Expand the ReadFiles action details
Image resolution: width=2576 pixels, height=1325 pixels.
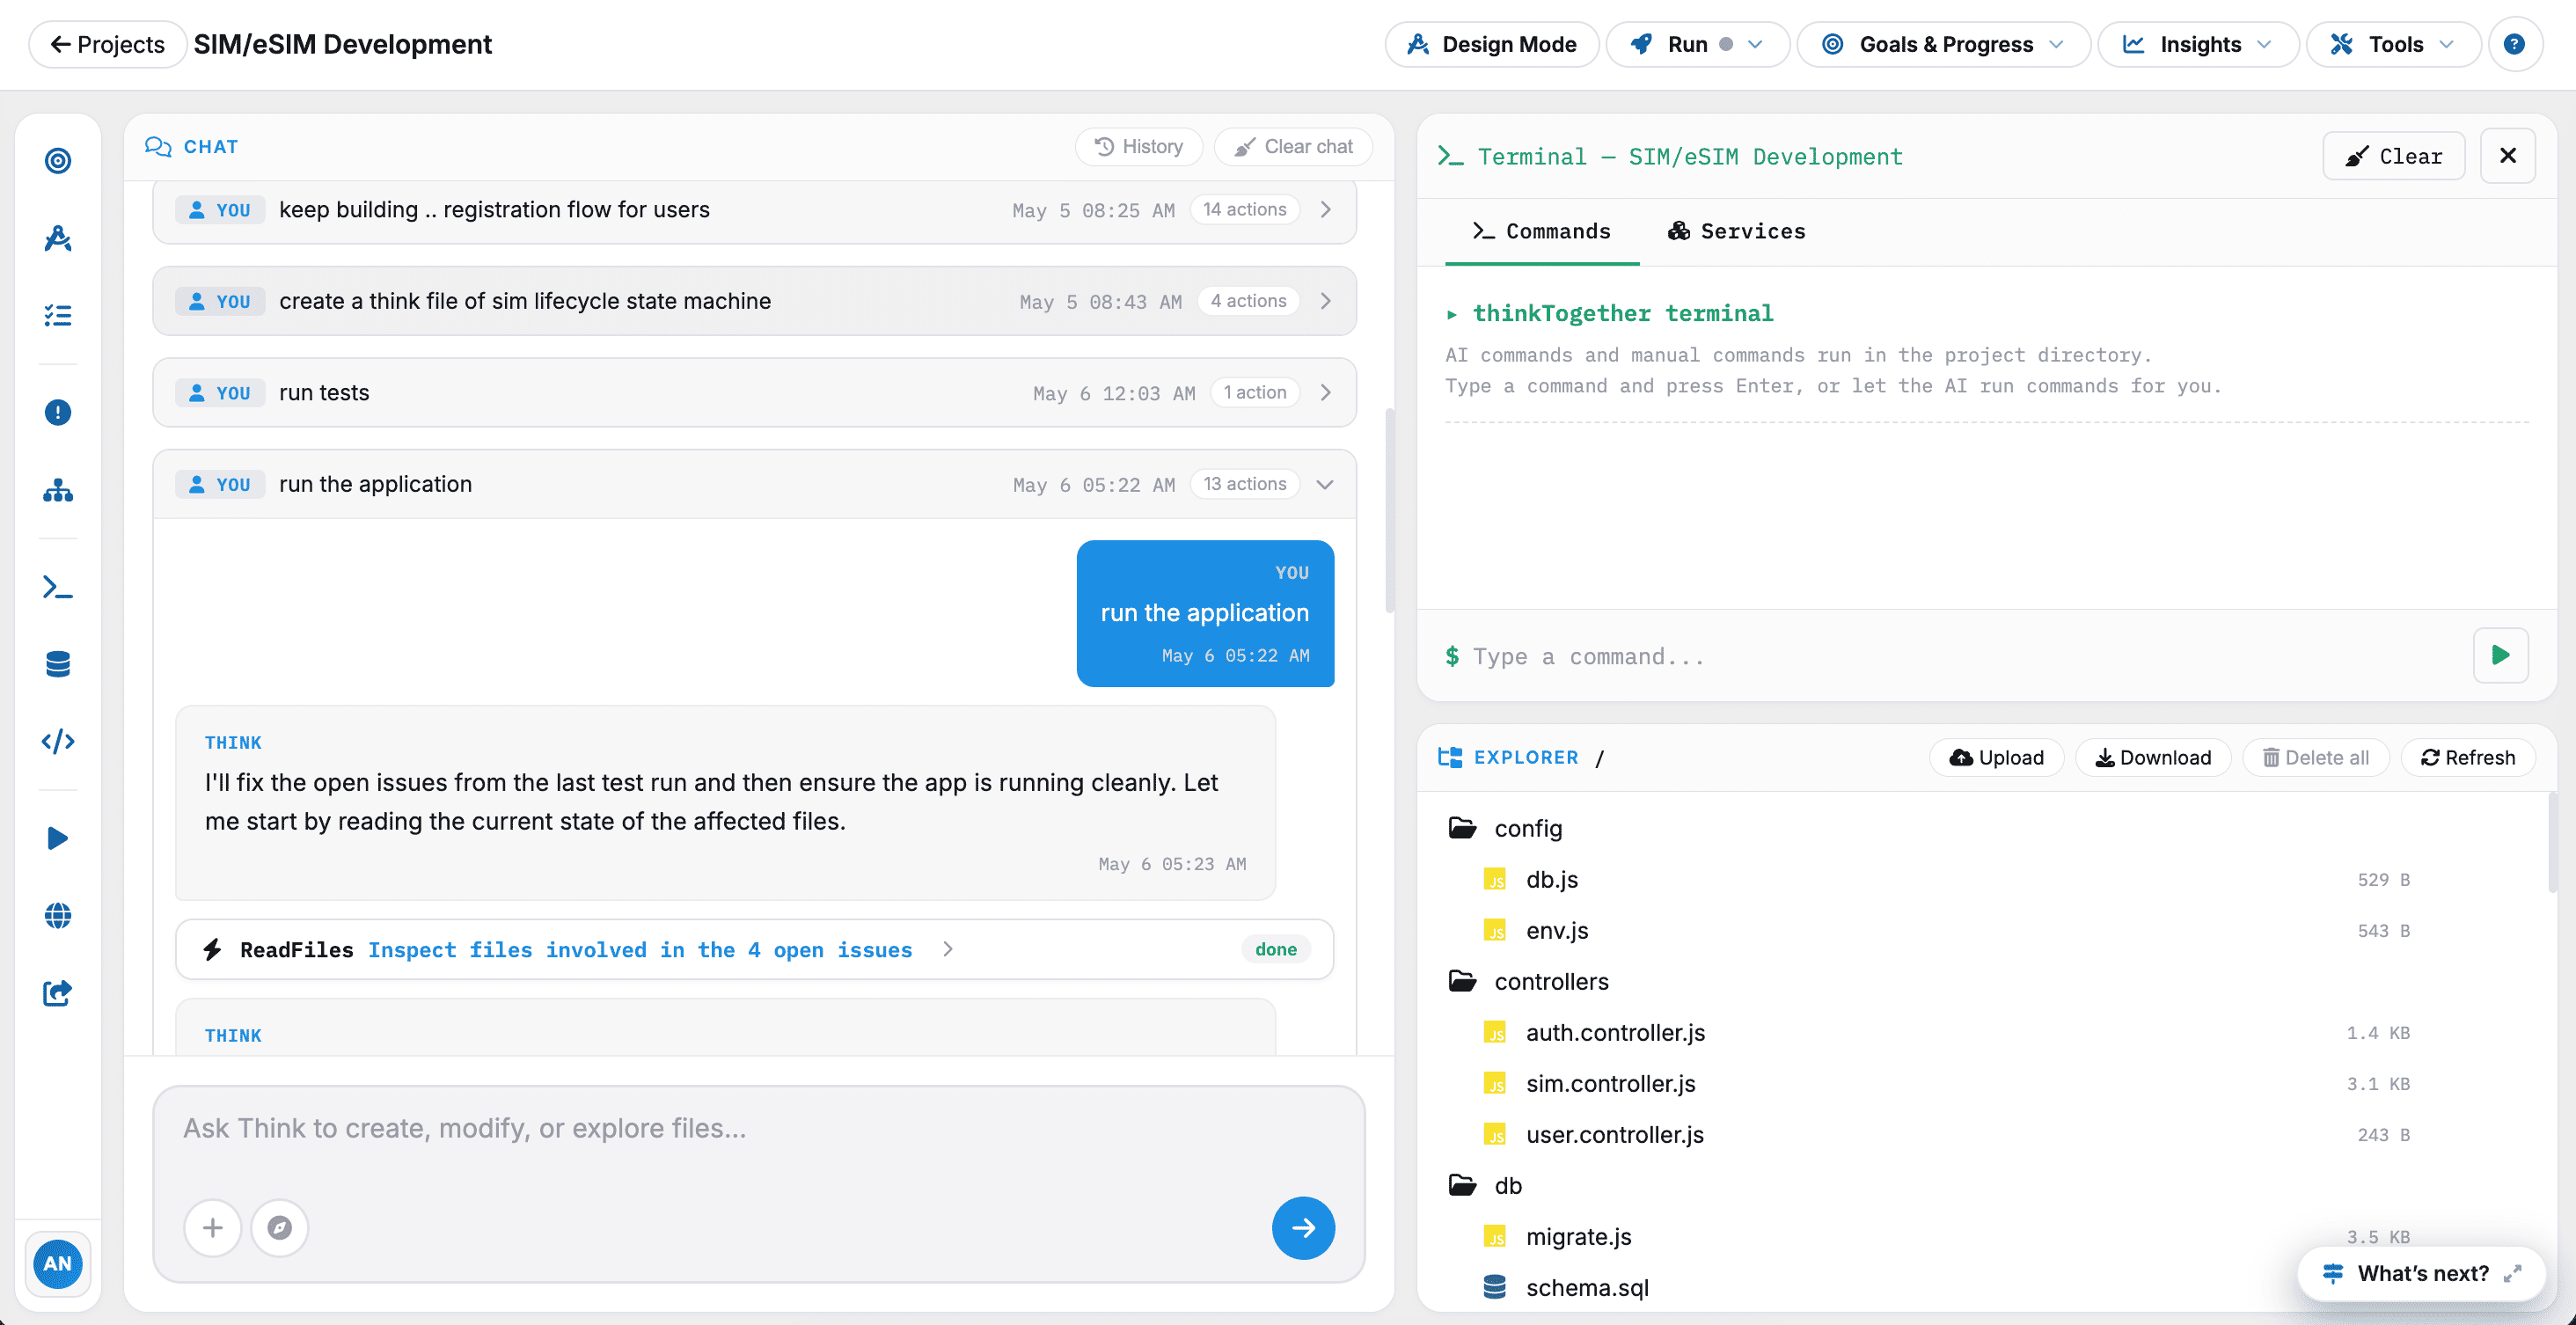947,949
